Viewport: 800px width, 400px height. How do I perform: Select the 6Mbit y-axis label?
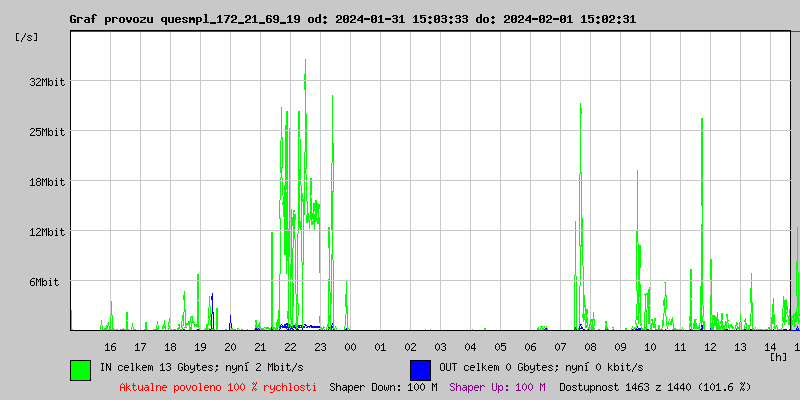coord(43,282)
